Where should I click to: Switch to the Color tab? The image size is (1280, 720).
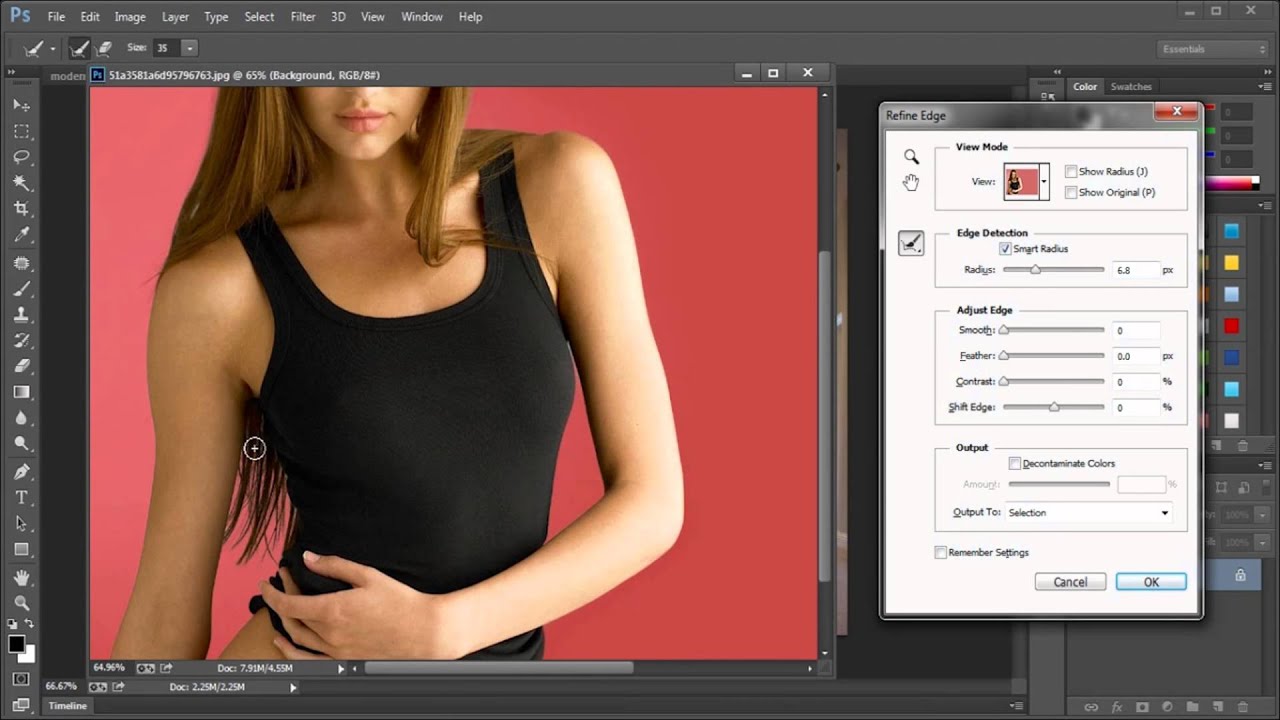coord(1085,87)
